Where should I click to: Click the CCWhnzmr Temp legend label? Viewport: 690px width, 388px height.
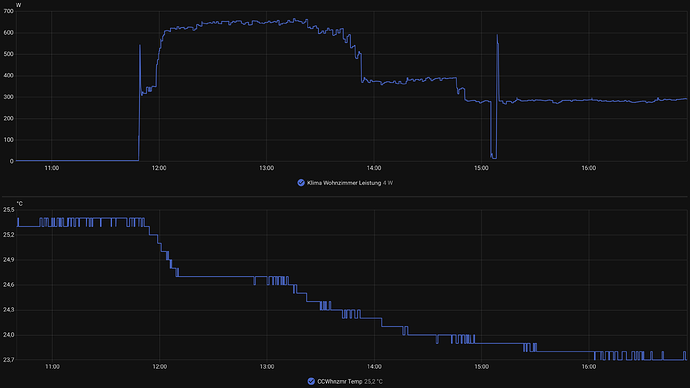pos(340,381)
